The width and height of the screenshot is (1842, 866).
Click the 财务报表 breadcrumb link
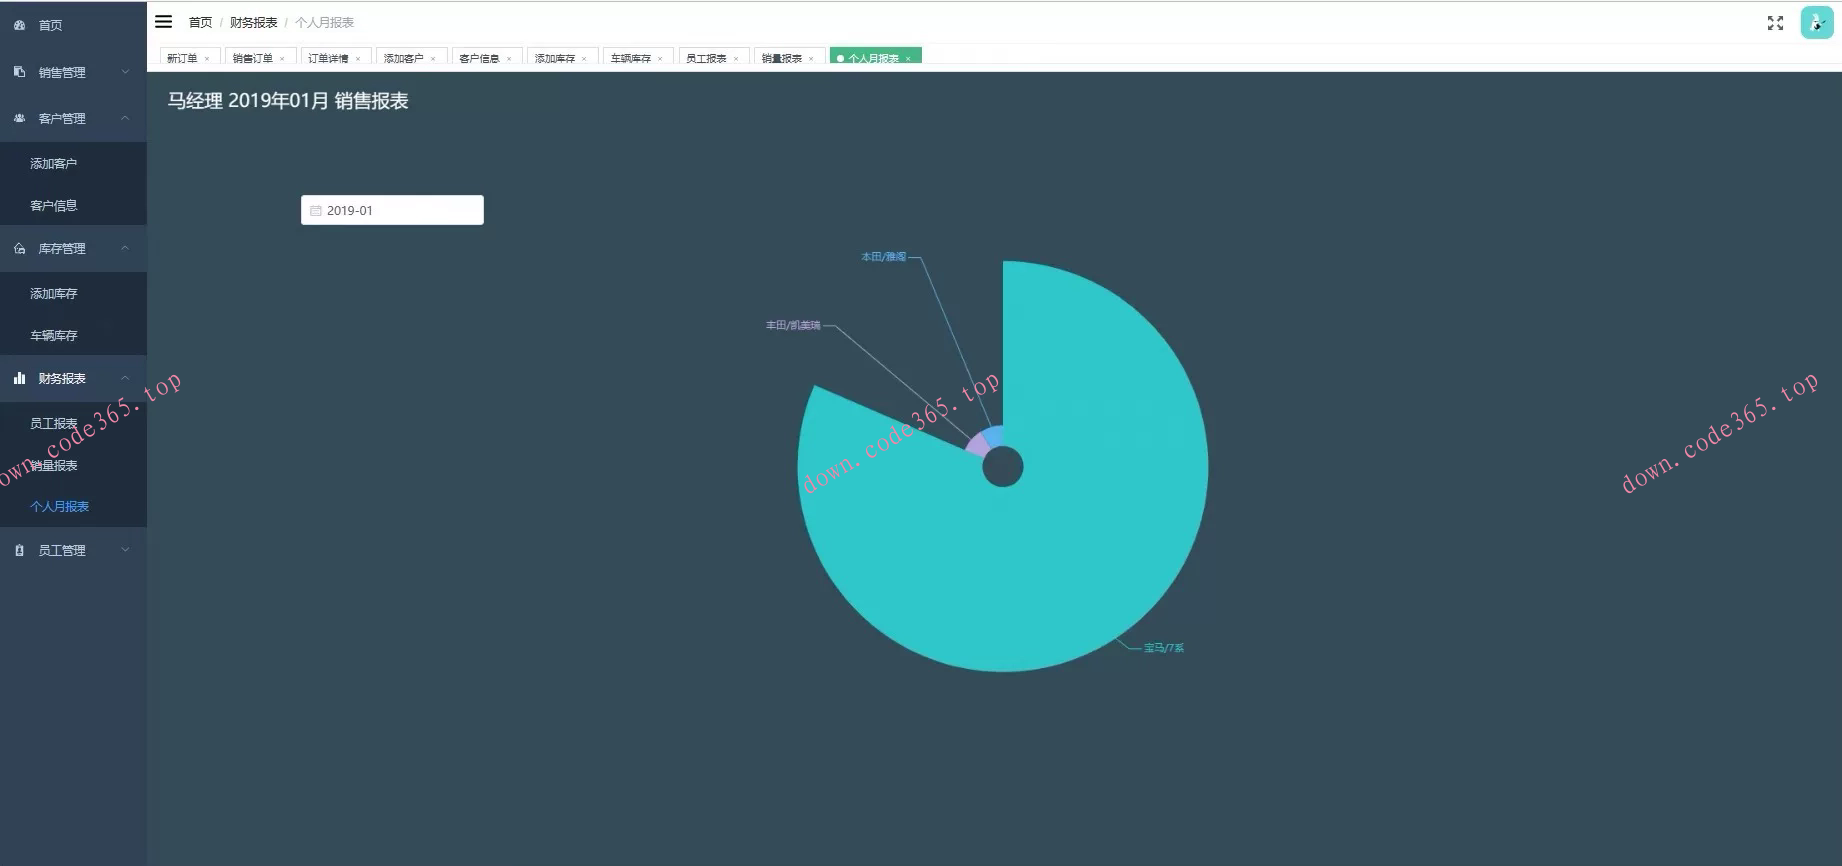(253, 22)
